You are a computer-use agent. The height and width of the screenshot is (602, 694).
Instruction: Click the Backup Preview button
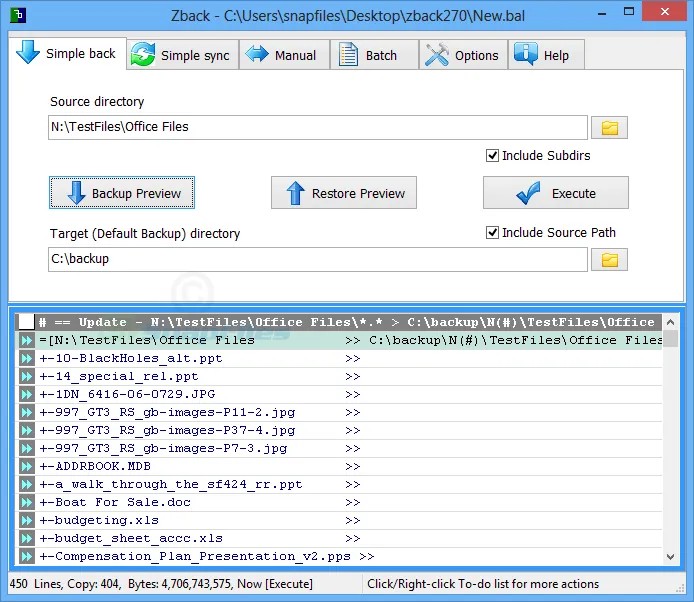[122, 193]
